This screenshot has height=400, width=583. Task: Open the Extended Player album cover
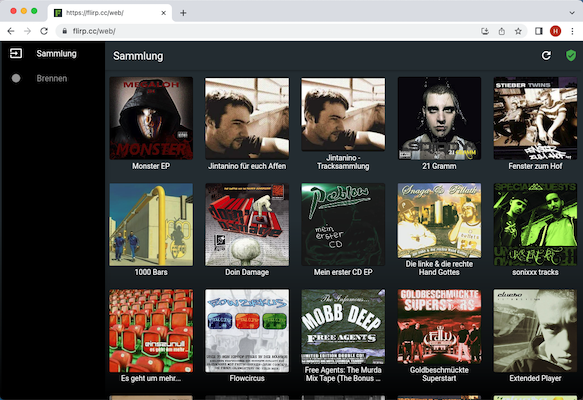point(535,331)
